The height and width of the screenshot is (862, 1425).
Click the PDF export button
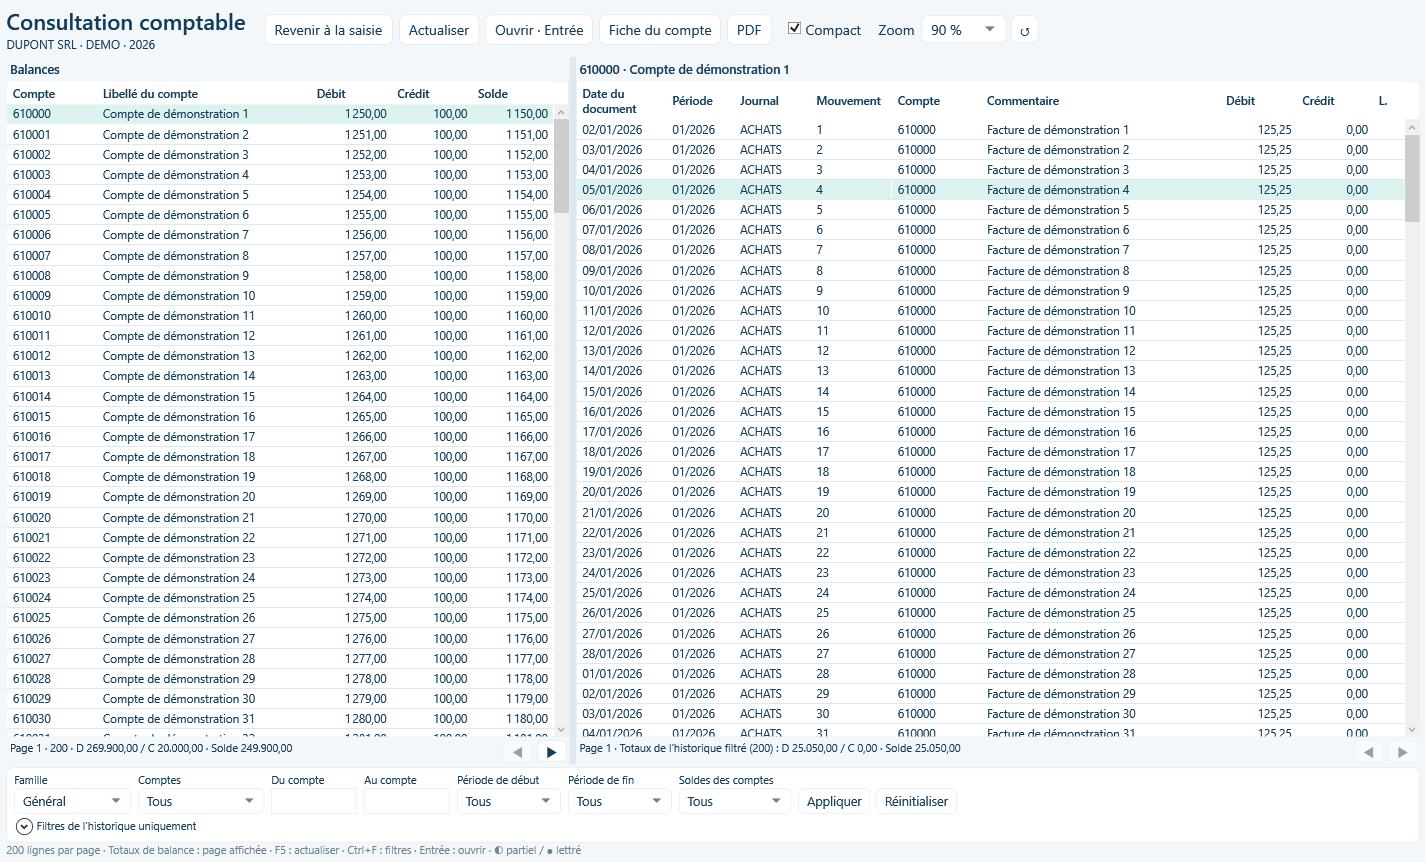click(x=749, y=30)
